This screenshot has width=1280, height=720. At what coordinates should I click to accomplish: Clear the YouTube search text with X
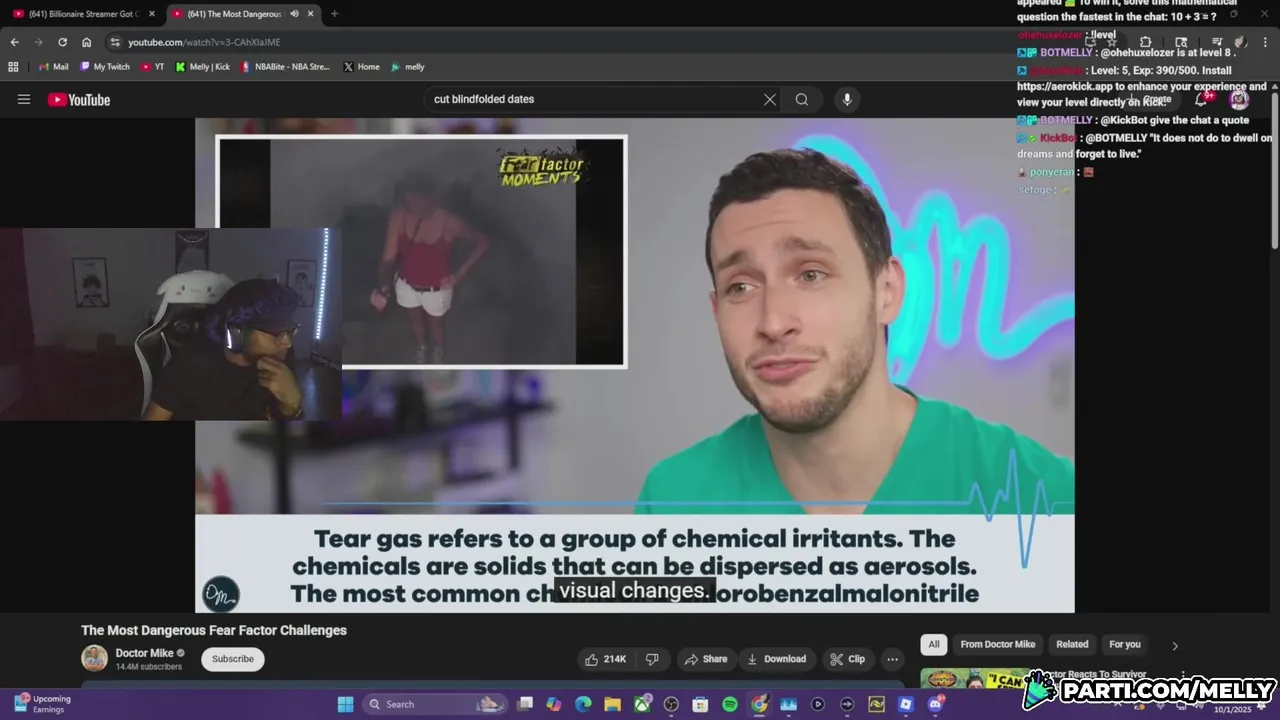coord(770,99)
